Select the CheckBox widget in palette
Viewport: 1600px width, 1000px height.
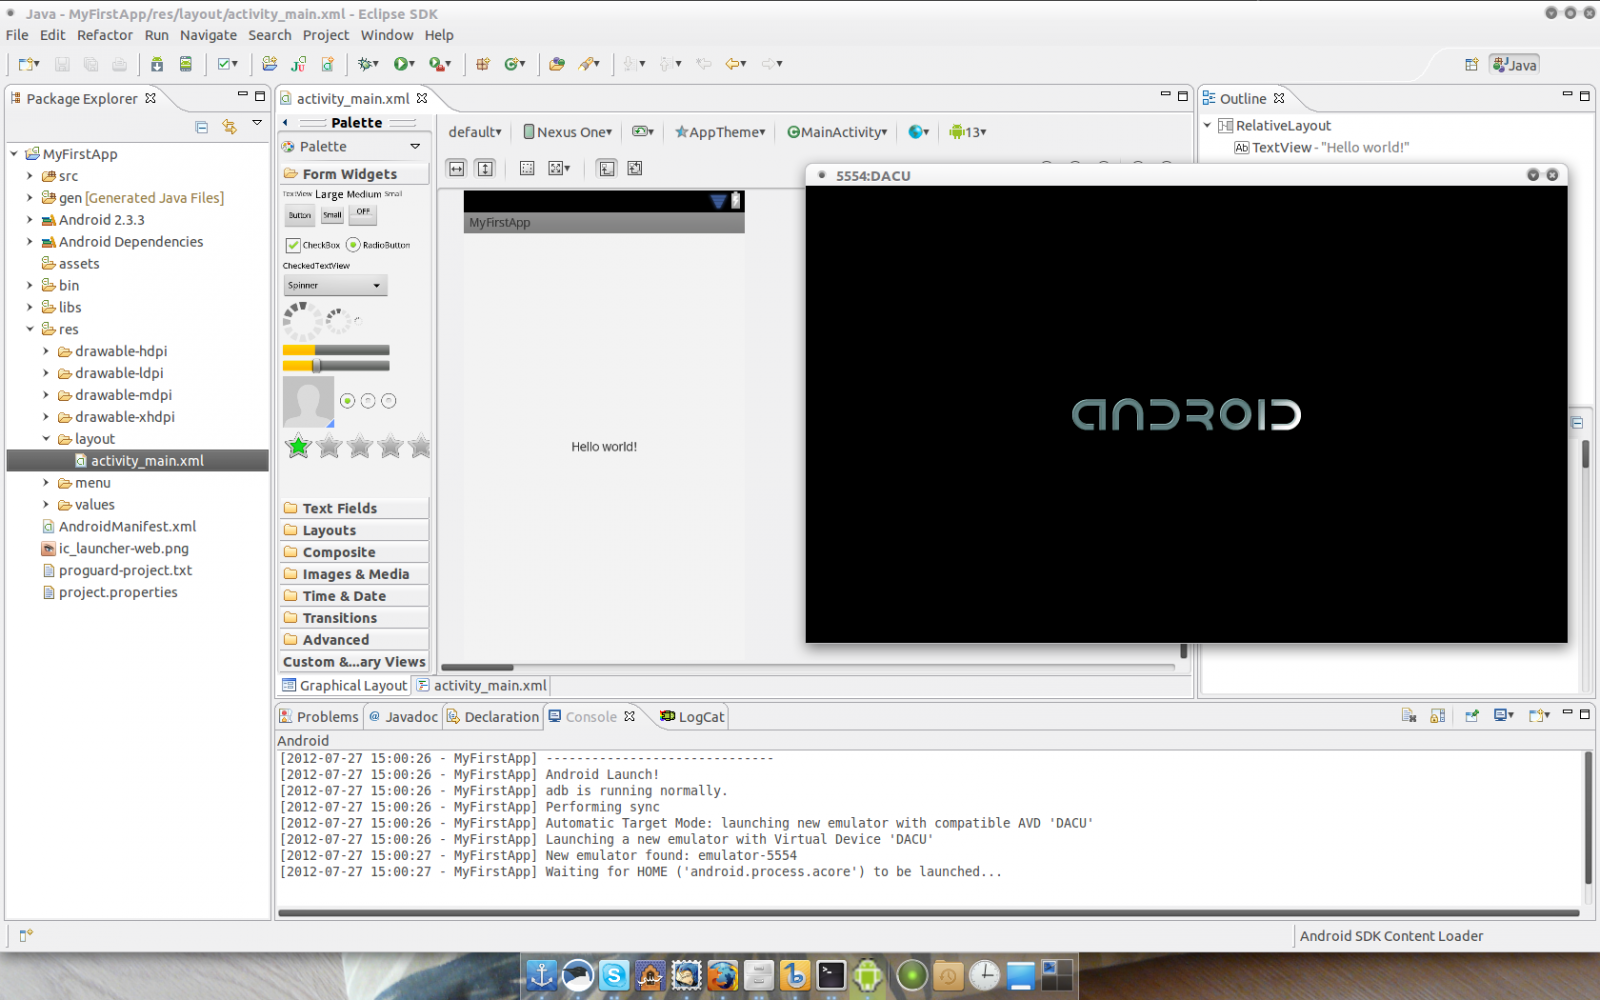(x=313, y=245)
